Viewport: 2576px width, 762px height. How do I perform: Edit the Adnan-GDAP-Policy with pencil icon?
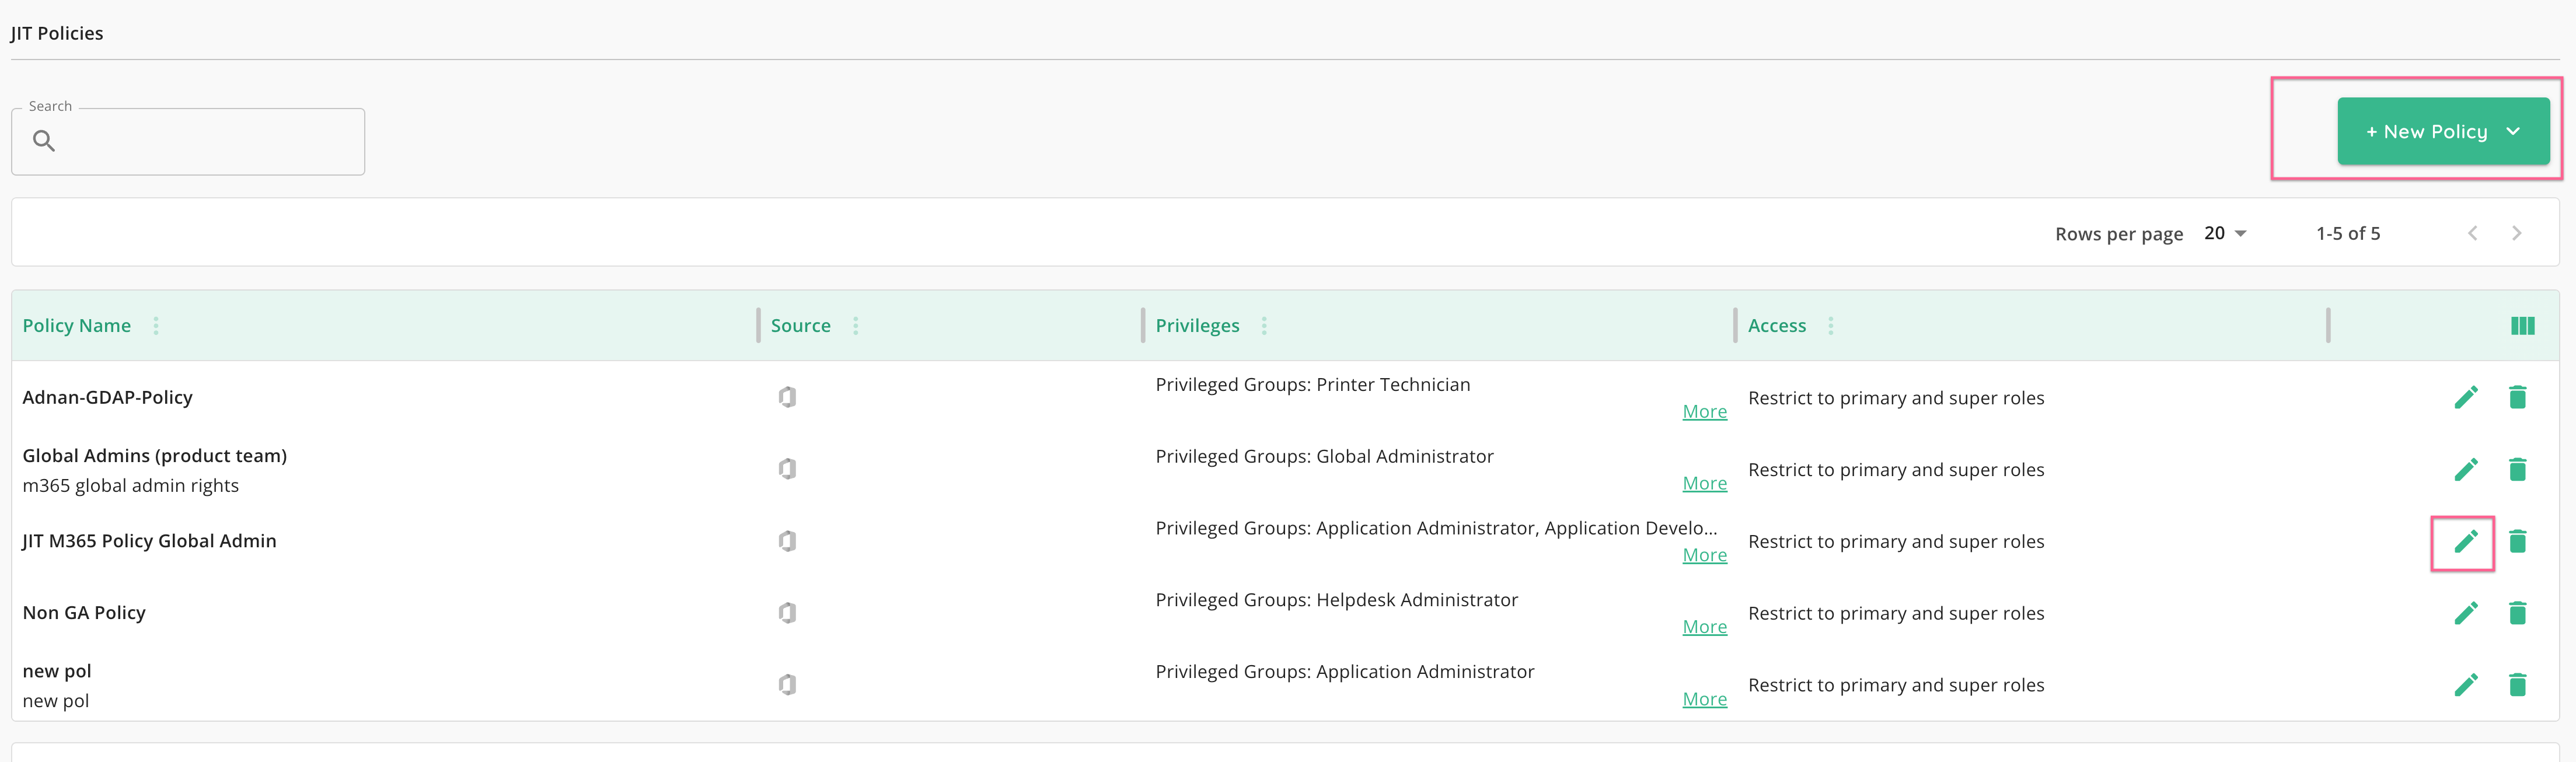[2466, 398]
